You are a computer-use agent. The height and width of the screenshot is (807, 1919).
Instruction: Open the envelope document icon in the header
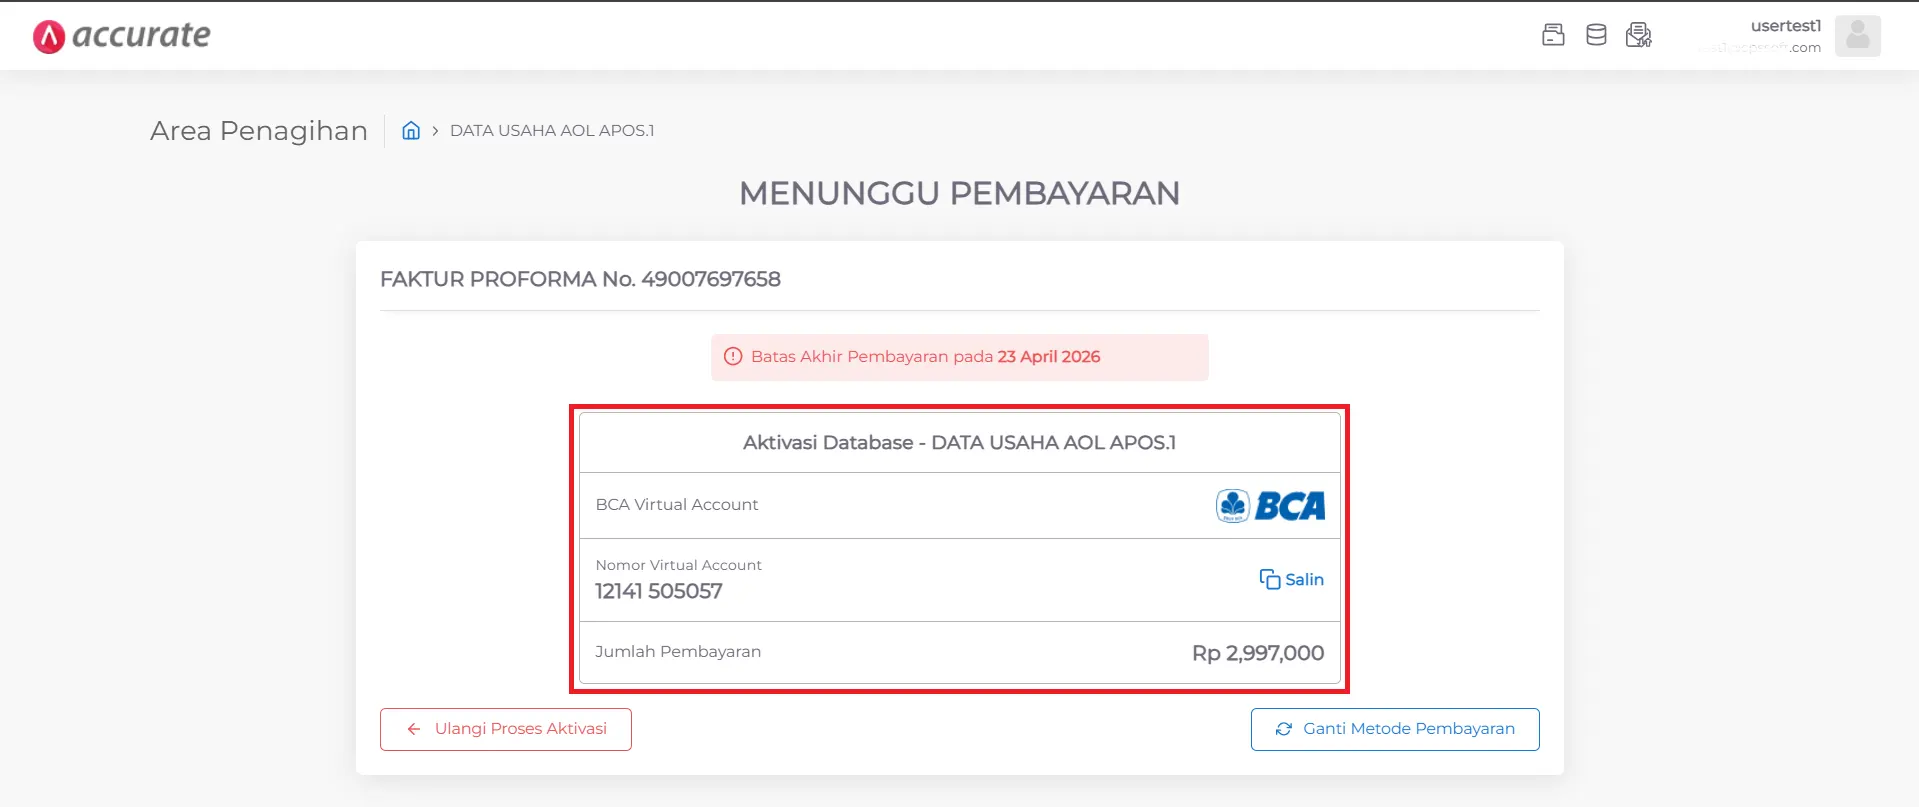(x=1638, y=35)
